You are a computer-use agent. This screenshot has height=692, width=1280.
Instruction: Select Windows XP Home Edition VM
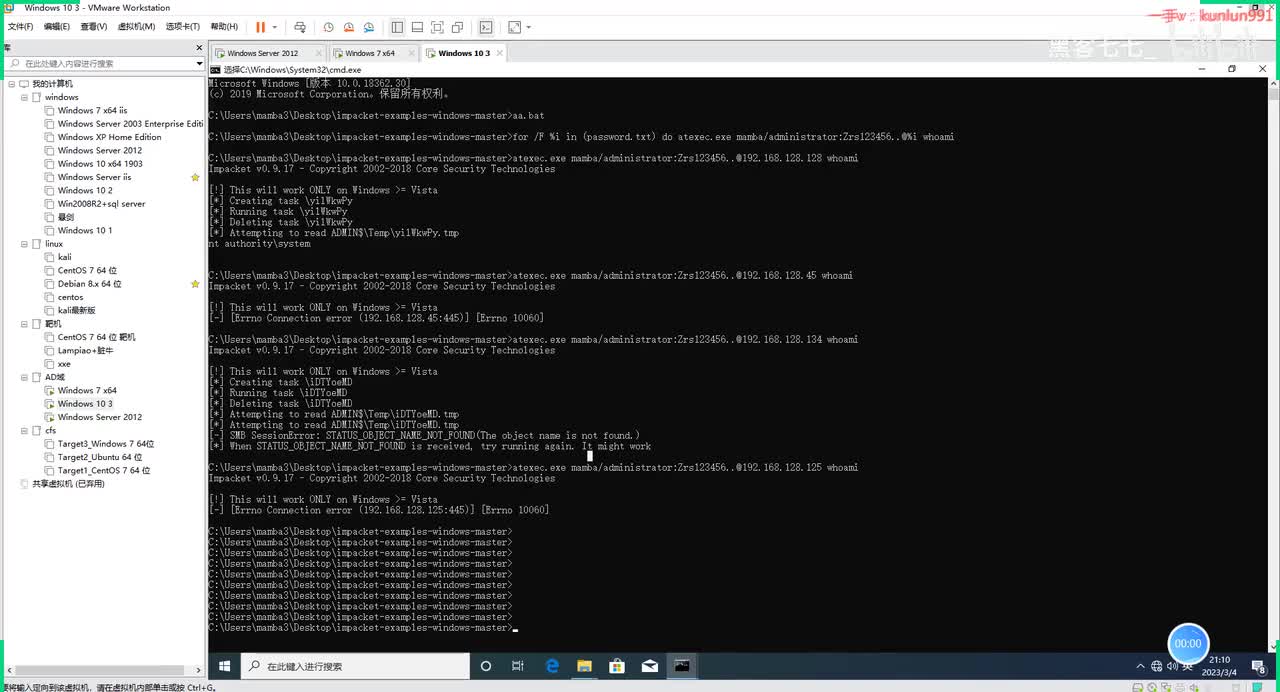[109, 137]
